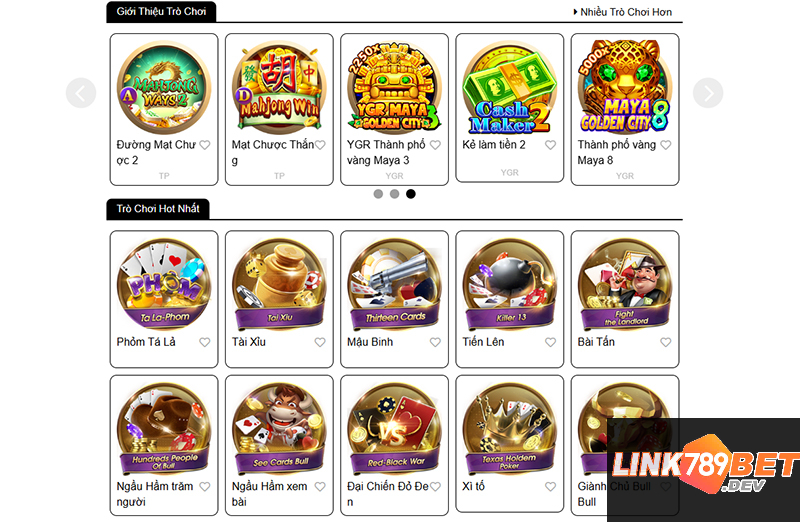Open the Tai Xiu dice game icon

coord(279,284)
